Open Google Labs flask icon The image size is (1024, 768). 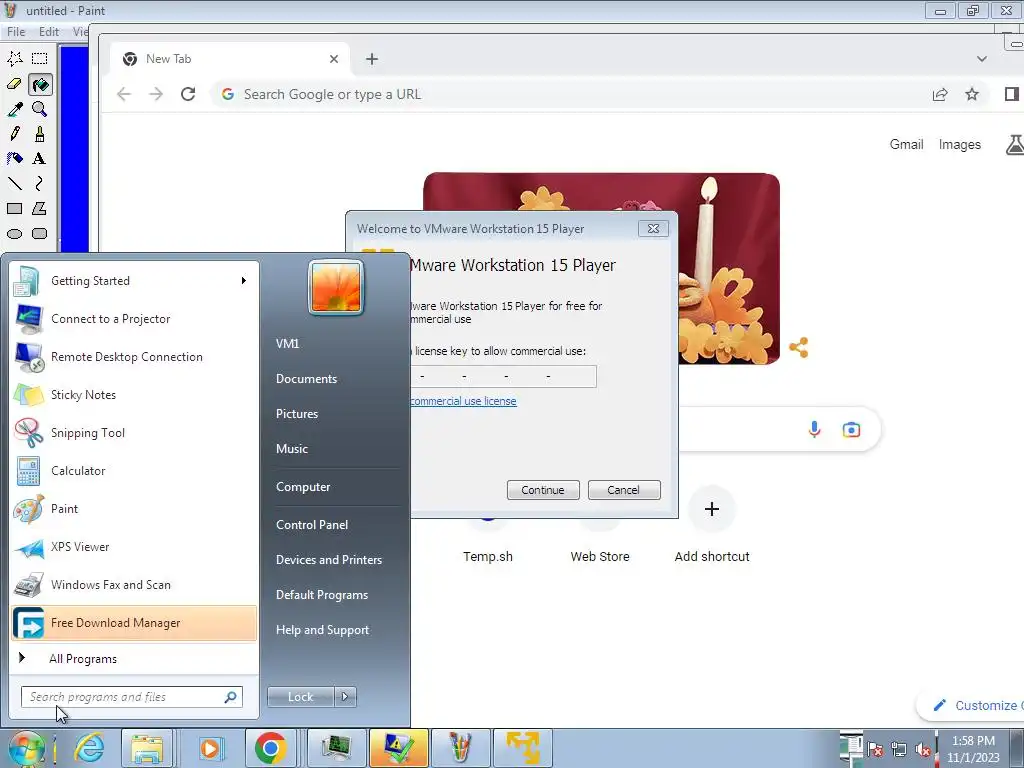(1014, 144)
